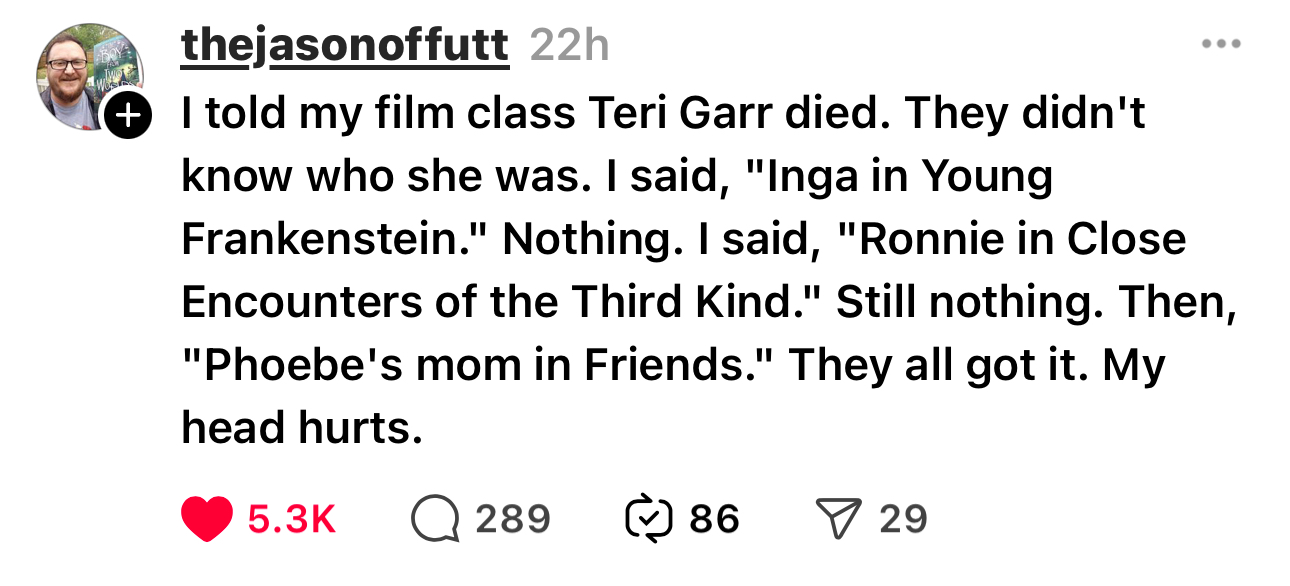This screenshot has width=1290, height=586.
Task: Click the words "Still nothing" in the post
Action: pyautogui.click(x=969, y=302)
